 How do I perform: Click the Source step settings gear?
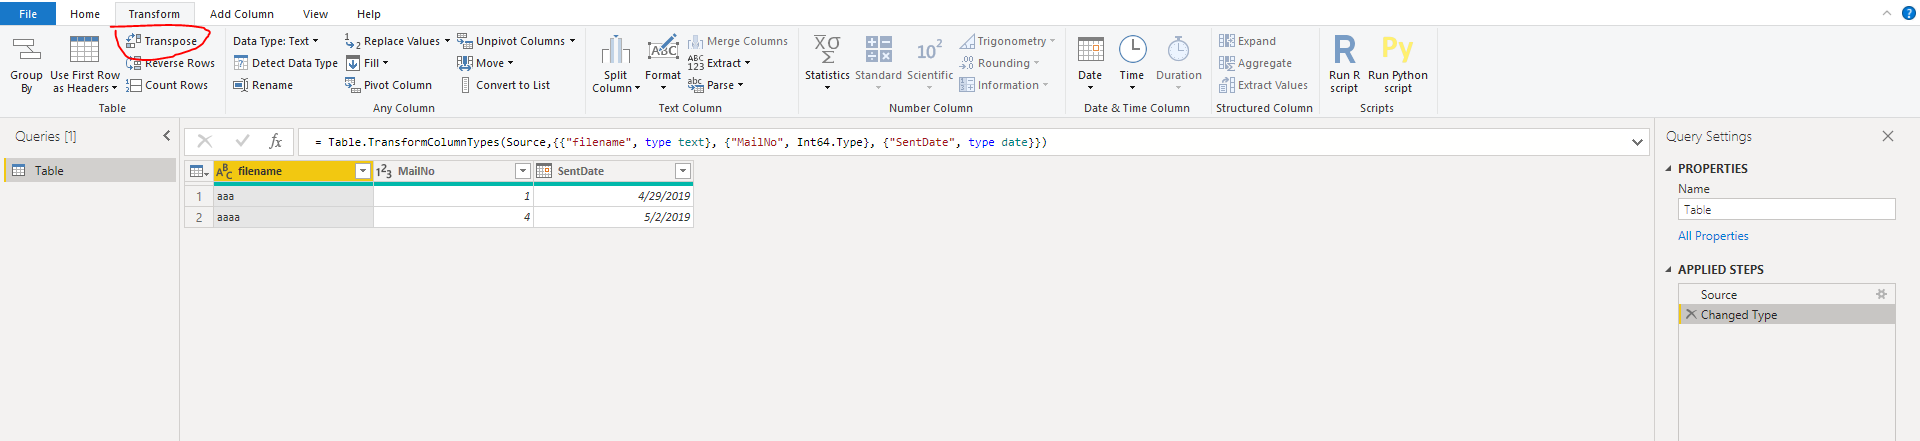coord(1881,294)
